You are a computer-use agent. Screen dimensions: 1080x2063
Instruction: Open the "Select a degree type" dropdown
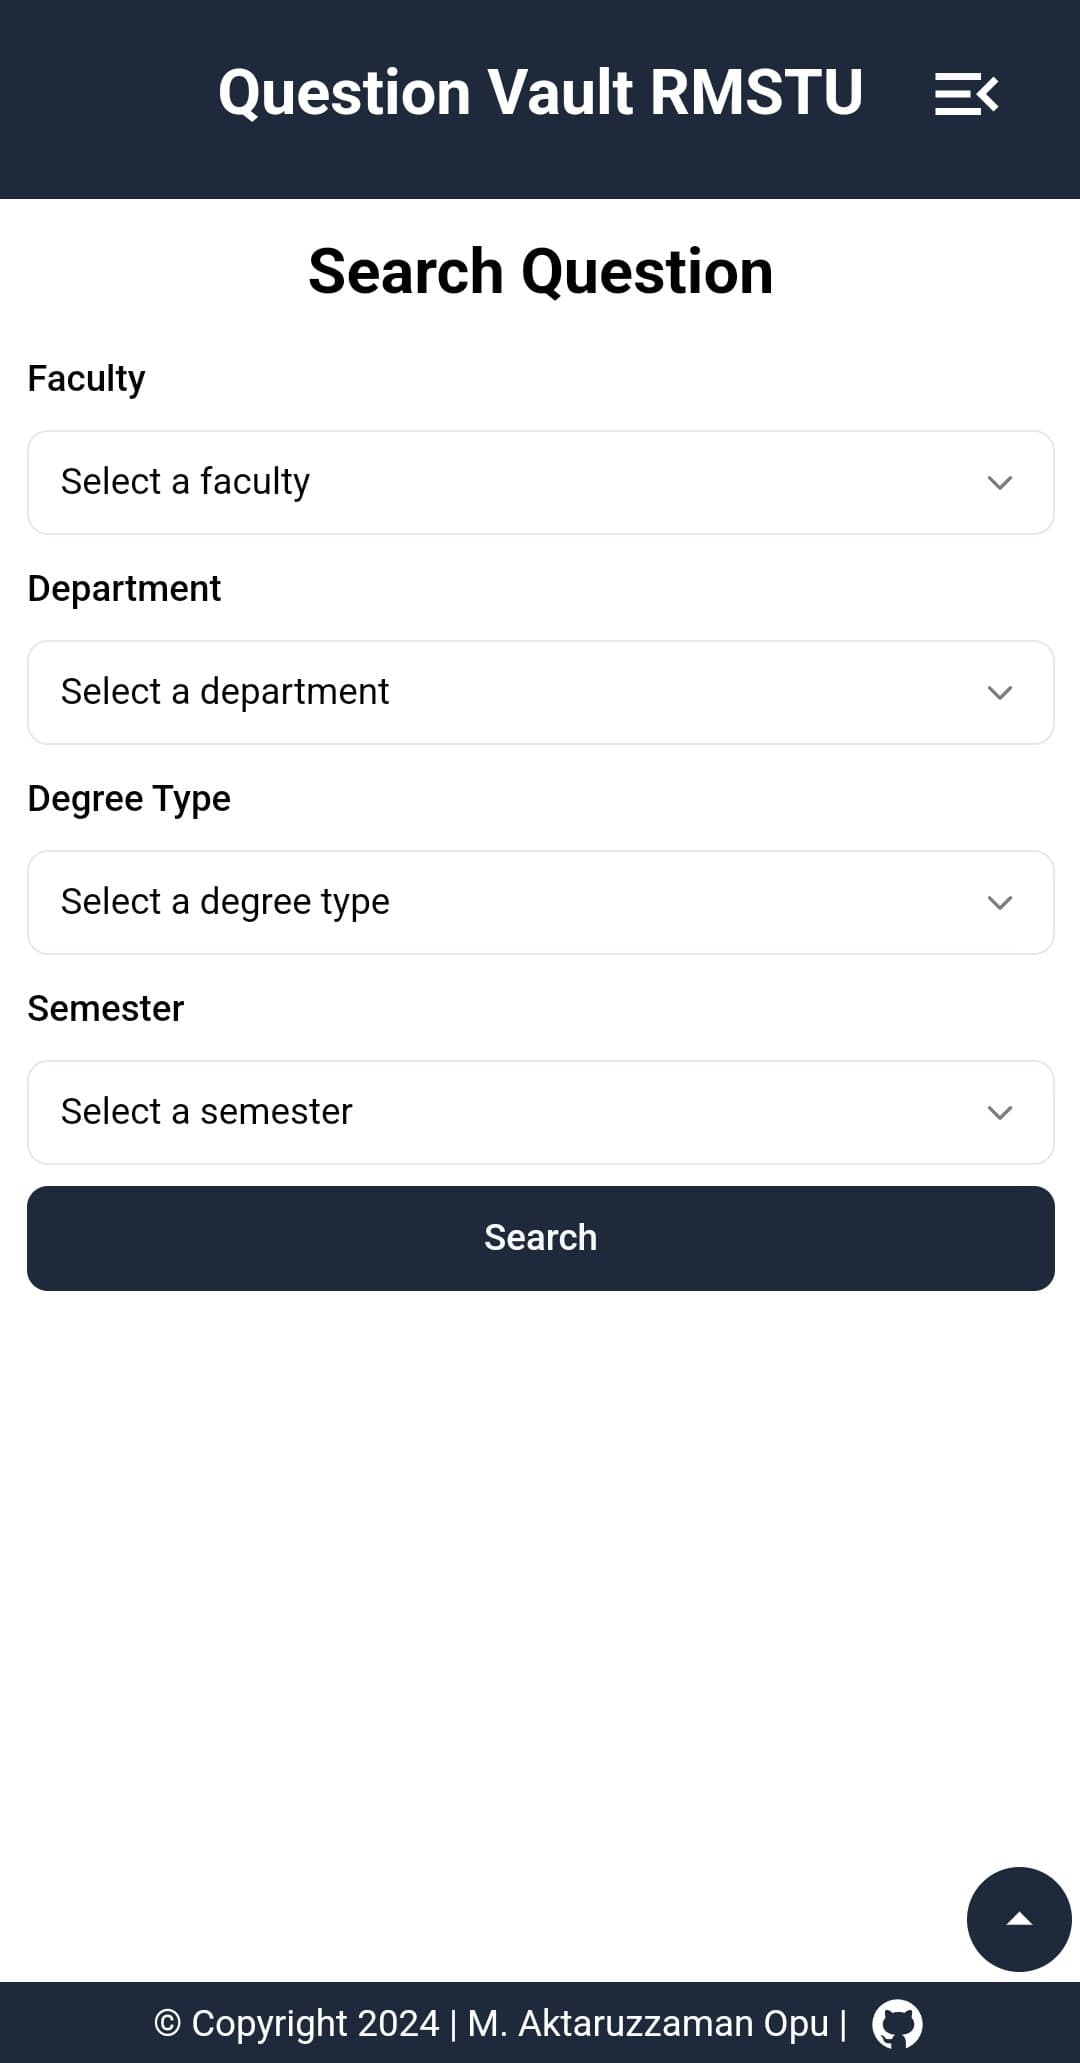click(540, 903)
